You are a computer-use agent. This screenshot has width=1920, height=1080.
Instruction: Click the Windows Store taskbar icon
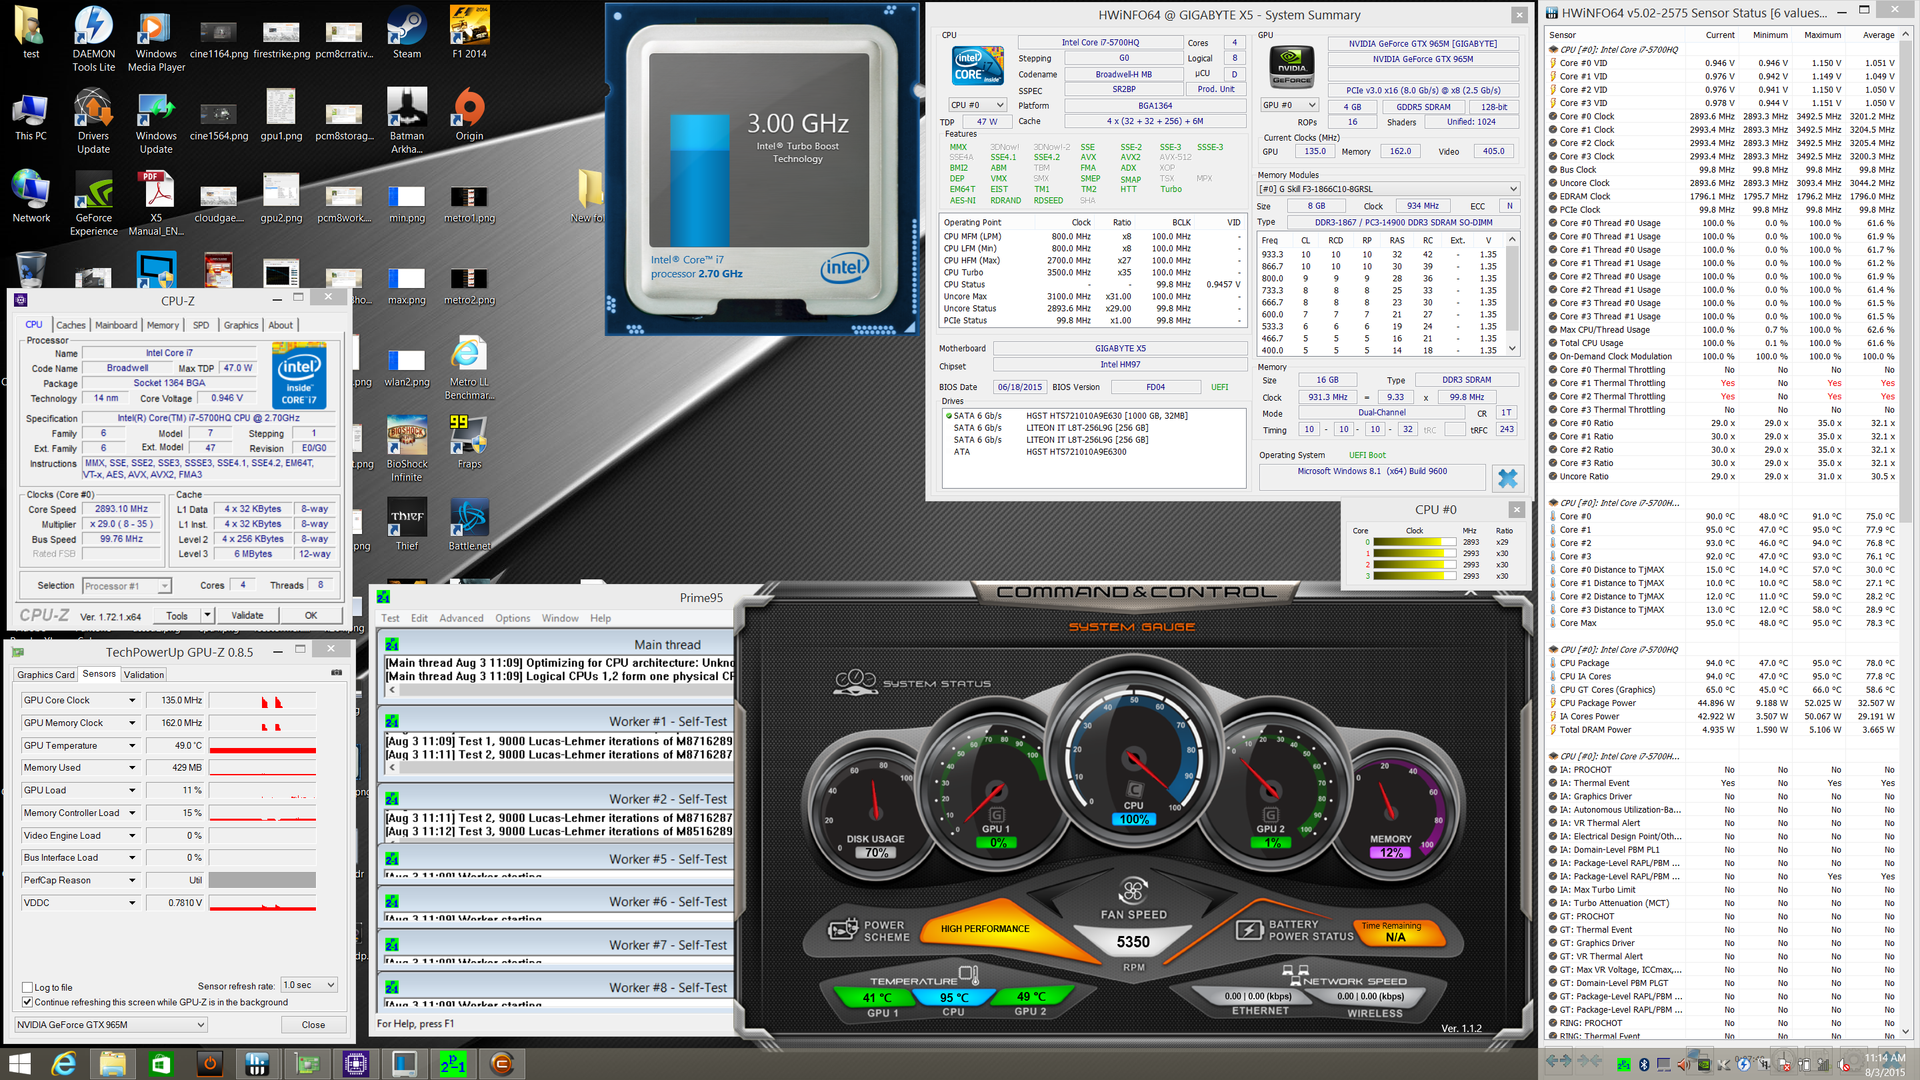pos(161,1064)
